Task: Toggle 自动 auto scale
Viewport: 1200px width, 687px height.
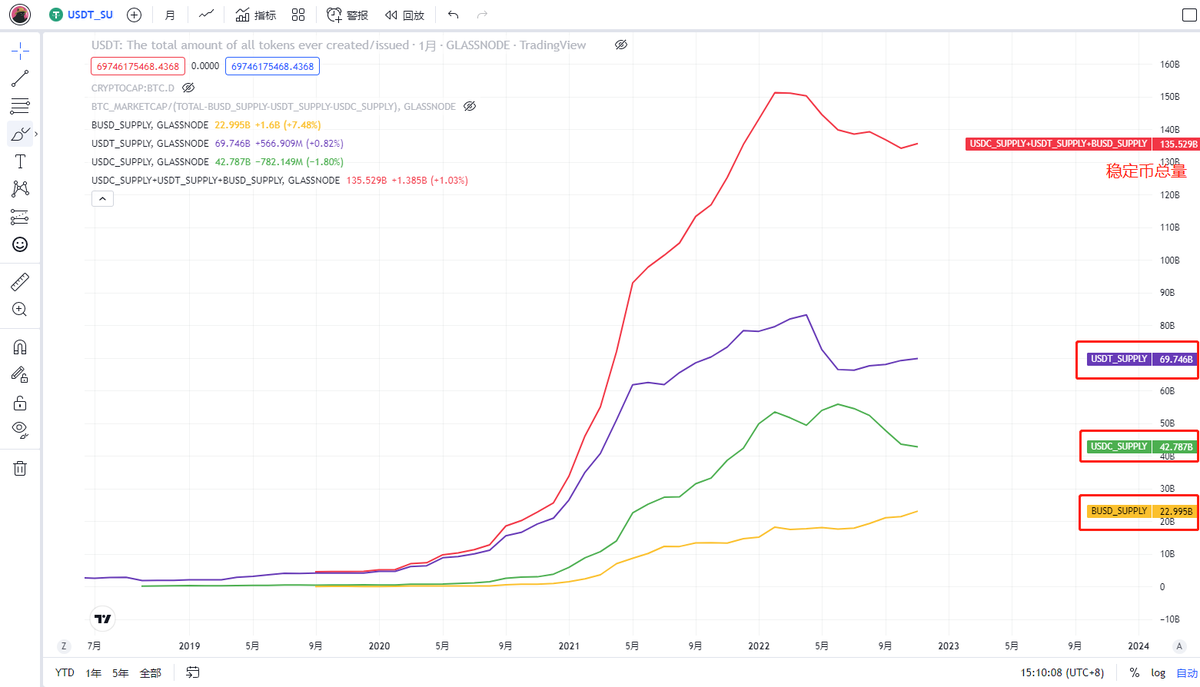Action: (1186, 673)
